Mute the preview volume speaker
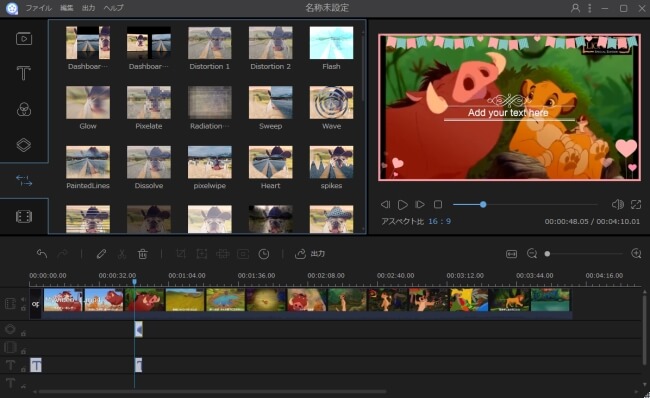 coord(617,204)
